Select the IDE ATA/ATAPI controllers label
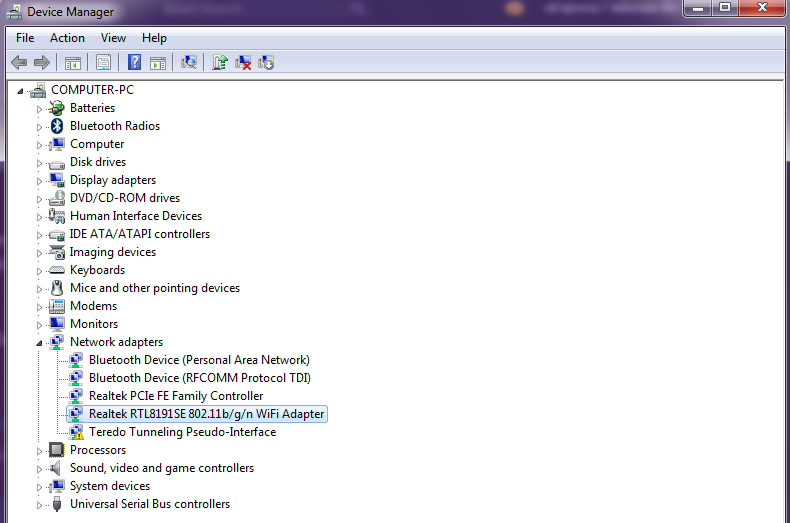Screen dimensions: 790x523 click(x=140, y=234)
